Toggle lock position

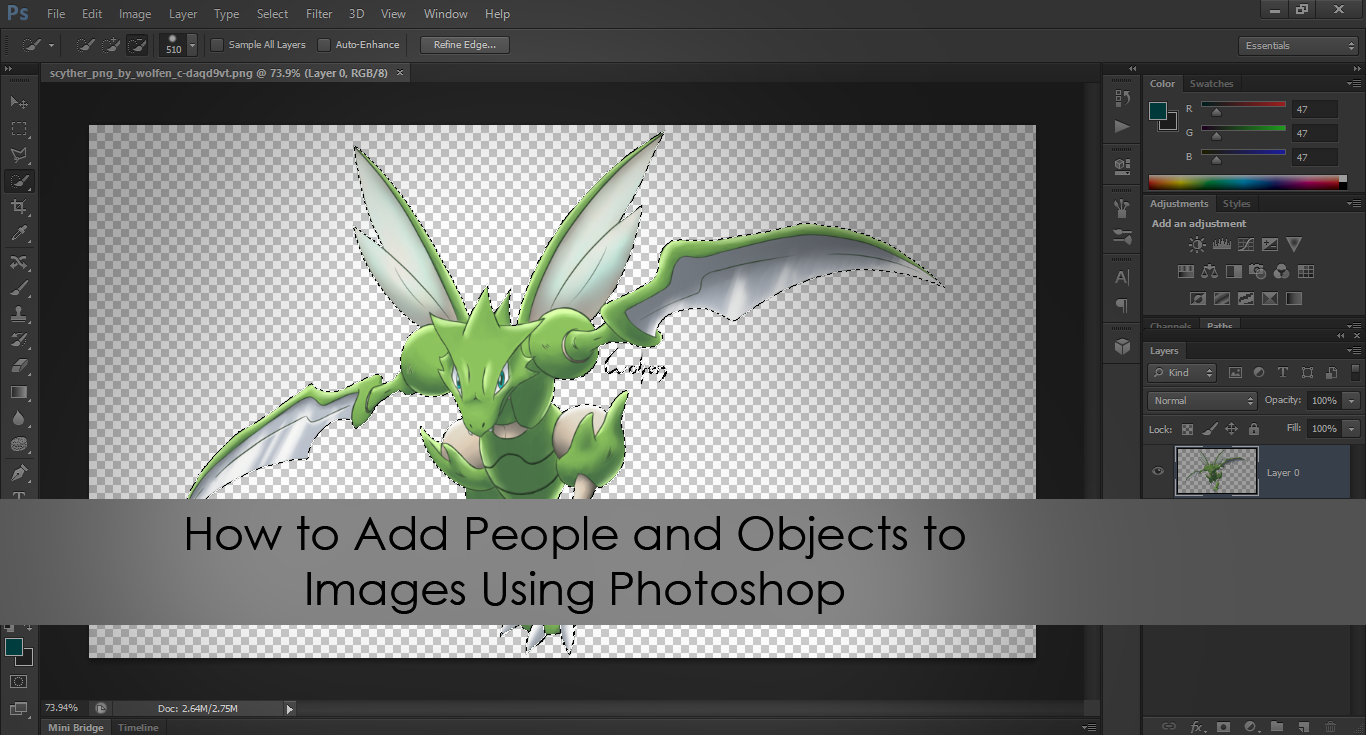click(1231, 429)
